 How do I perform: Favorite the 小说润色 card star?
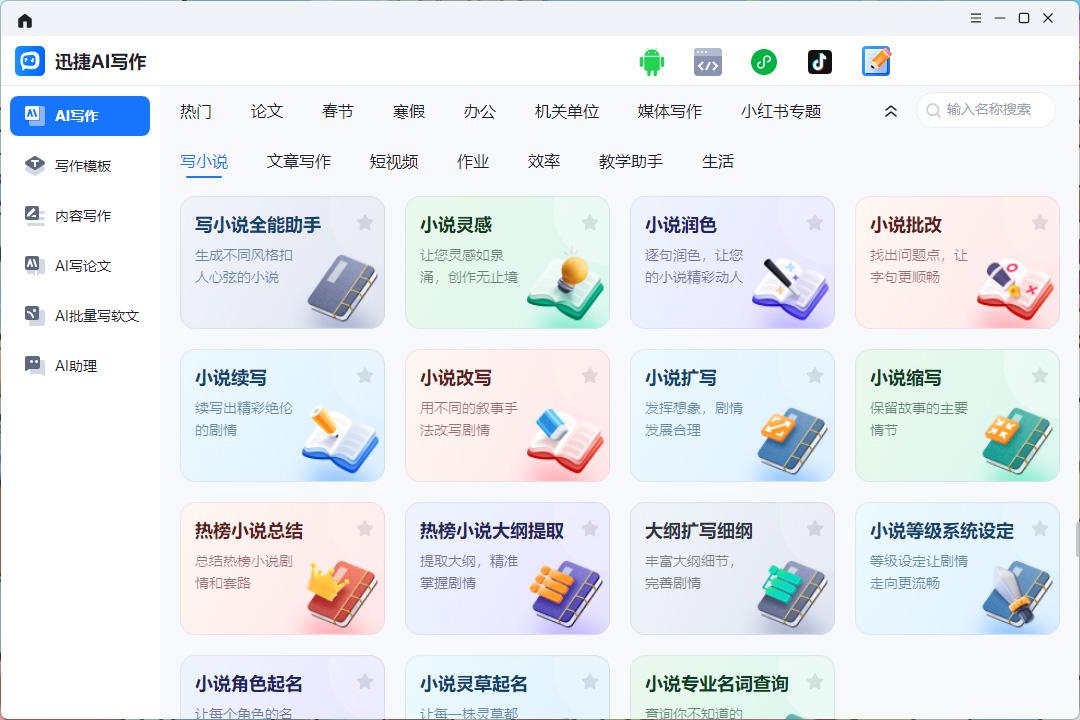pos(815,223)
